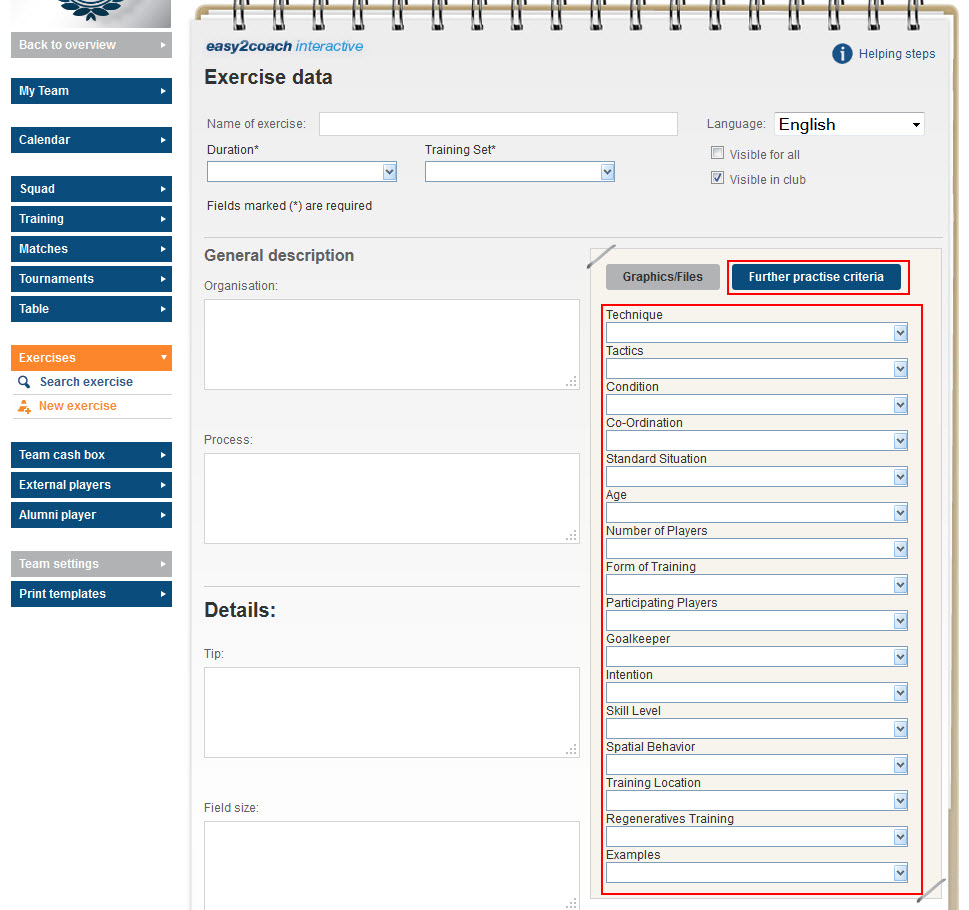Click the New exercise cone icon

tap(24, 406)
